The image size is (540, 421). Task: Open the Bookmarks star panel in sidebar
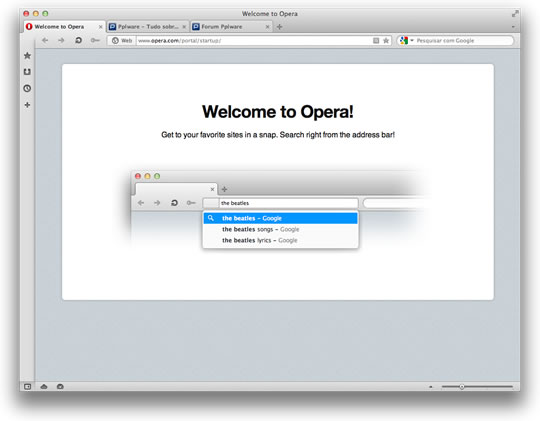point(27,55)
